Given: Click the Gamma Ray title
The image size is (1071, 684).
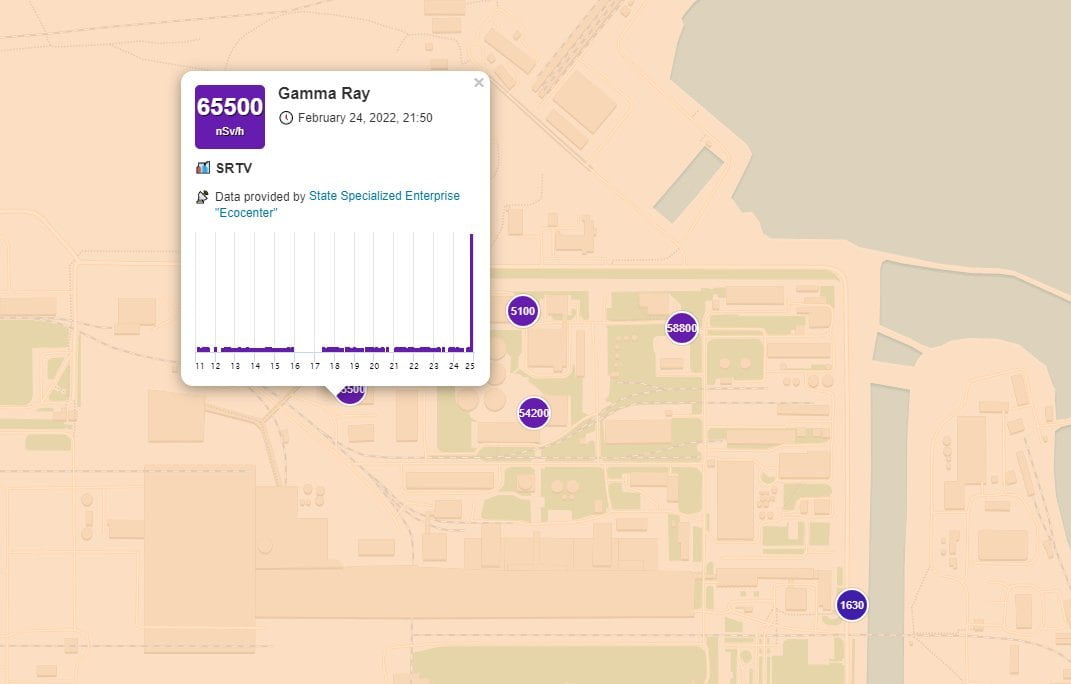Looking at the screenshot, I should coord(323,93).
